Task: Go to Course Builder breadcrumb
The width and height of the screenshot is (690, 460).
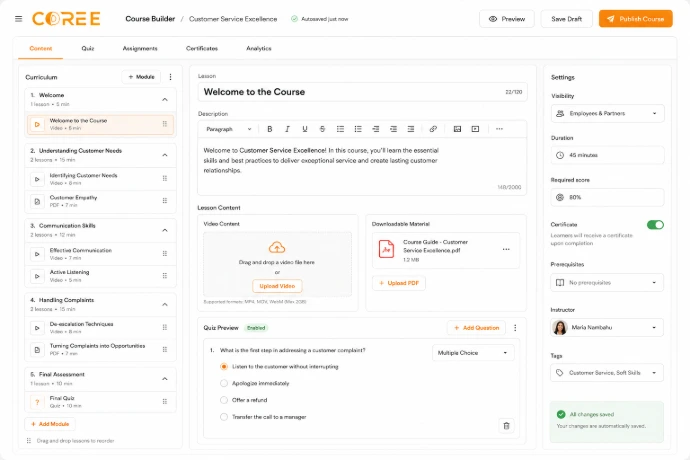Action: click(150, 19)
